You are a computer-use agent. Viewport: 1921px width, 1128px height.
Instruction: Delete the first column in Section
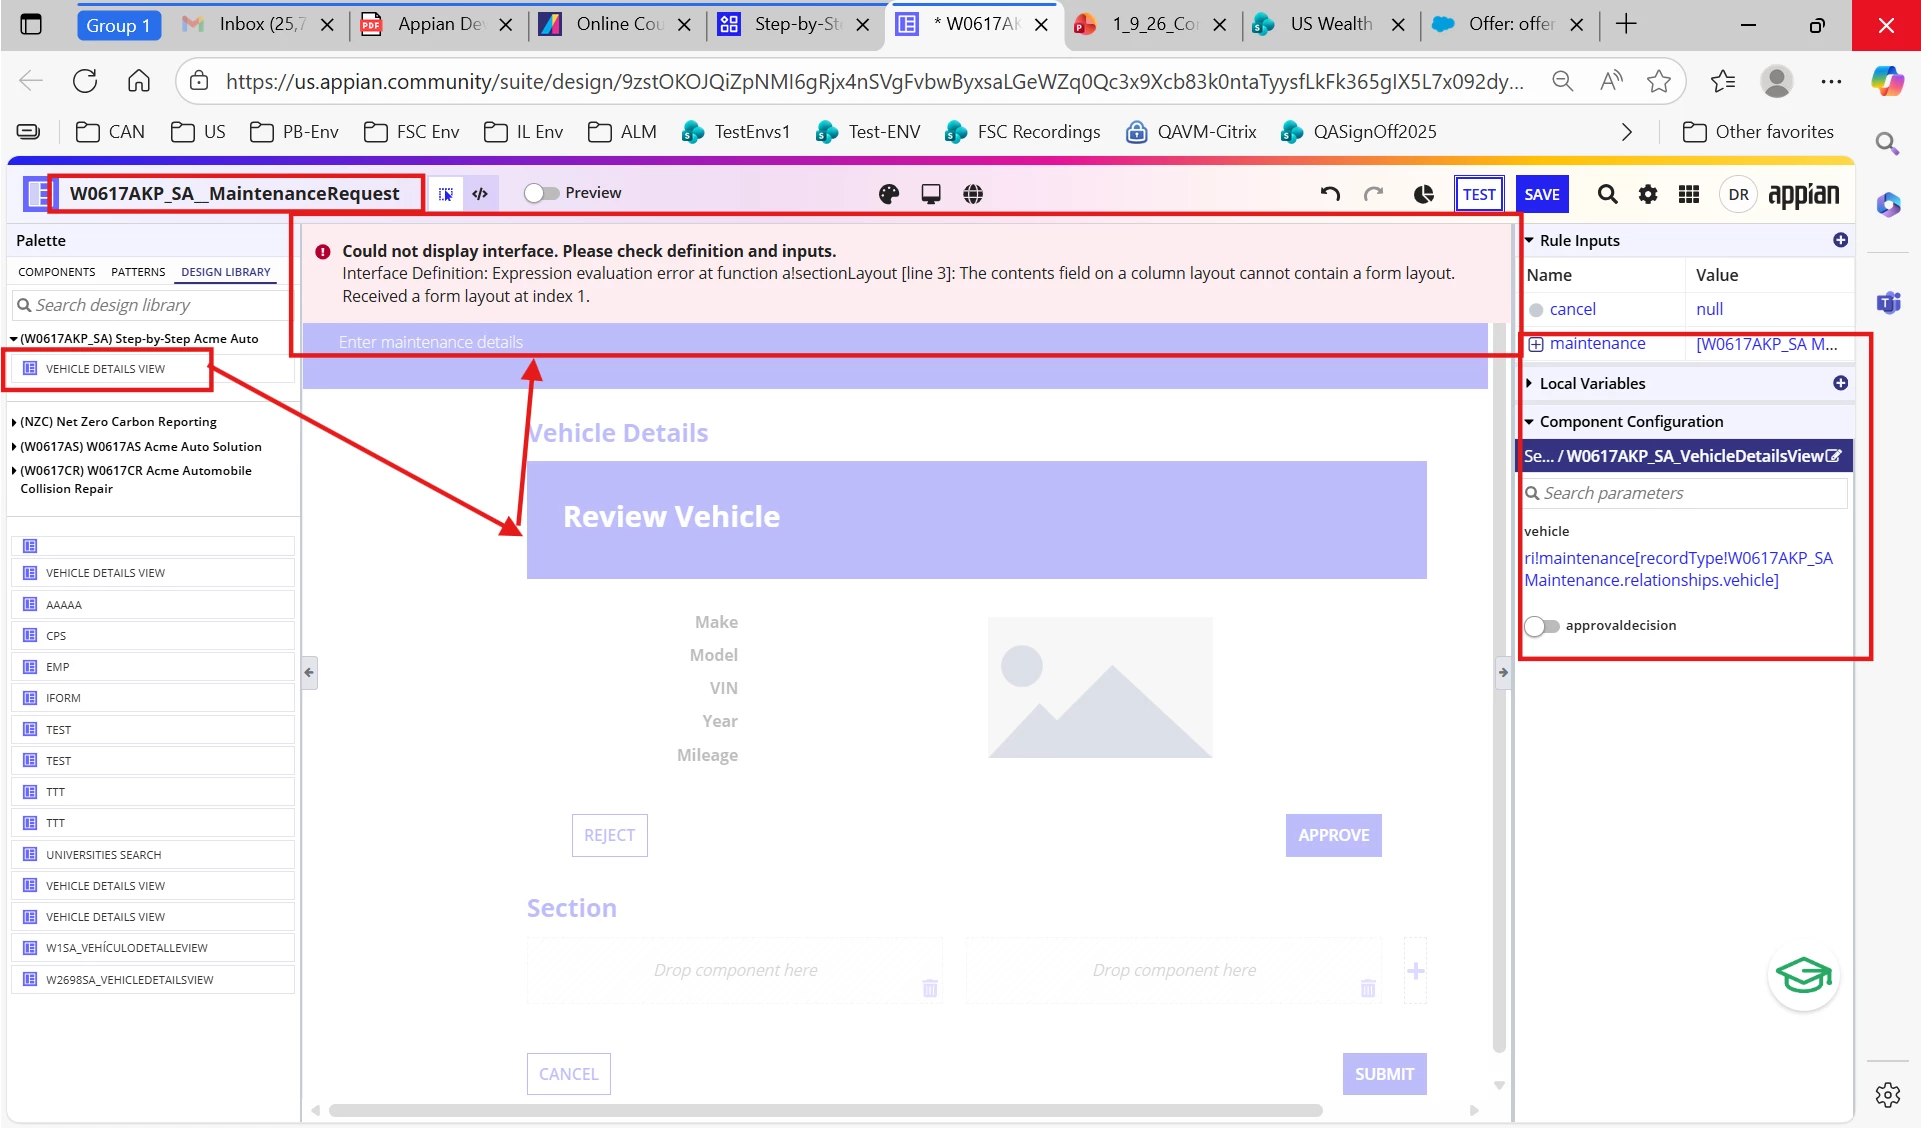click(930, 989)
